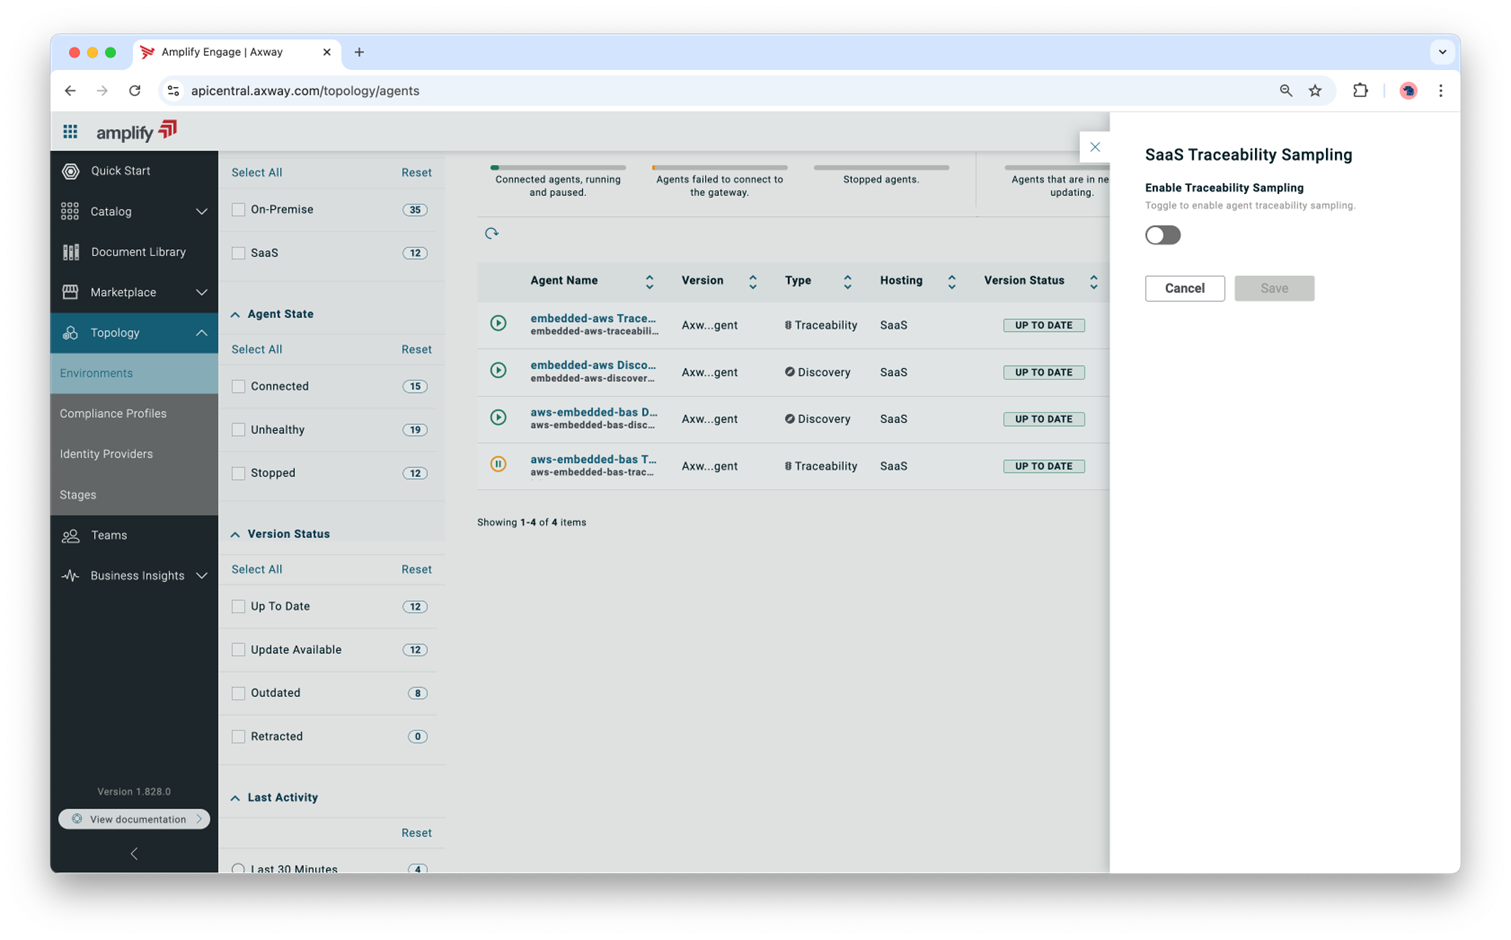Collapse the left sidebar with the arrow
1511x940 pixels.
click(134, 854)
